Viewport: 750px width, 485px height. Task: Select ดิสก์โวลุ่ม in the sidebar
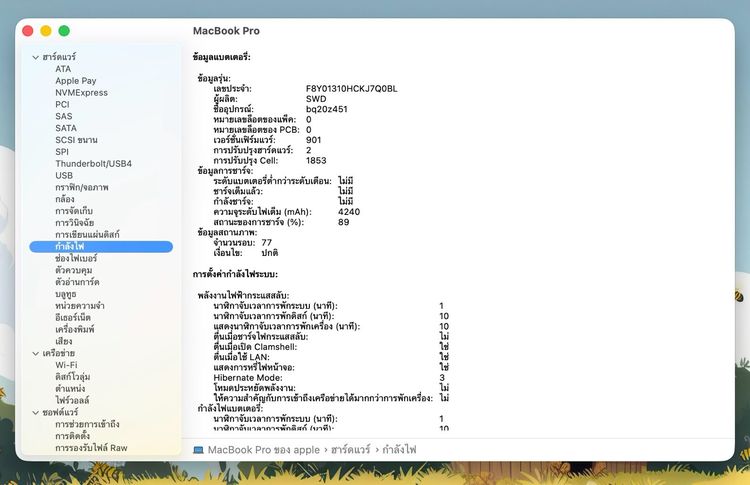[73, 377]
